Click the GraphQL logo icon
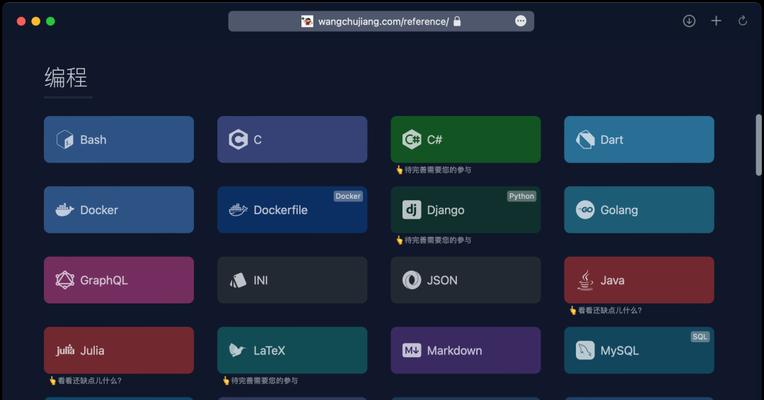 [64, 280]
